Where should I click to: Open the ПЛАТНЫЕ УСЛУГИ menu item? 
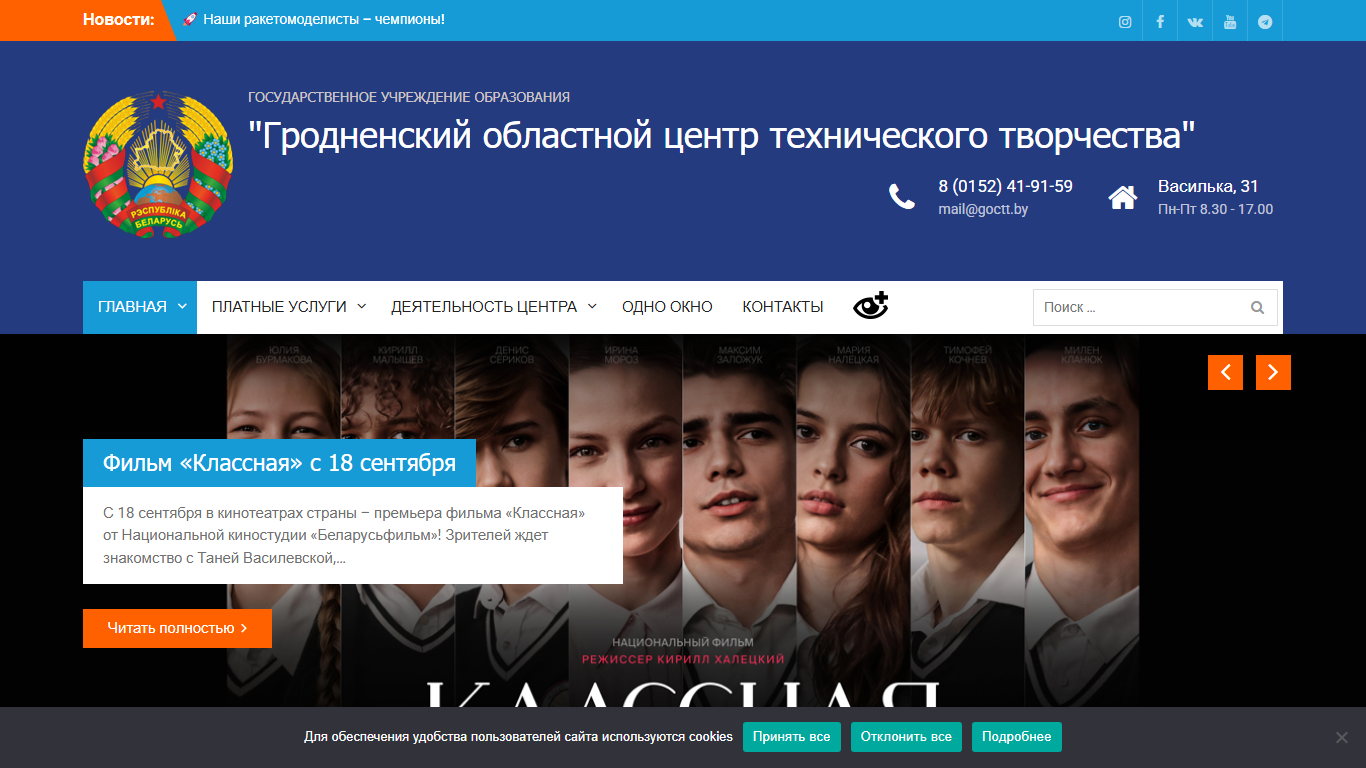tap(279, 307)
